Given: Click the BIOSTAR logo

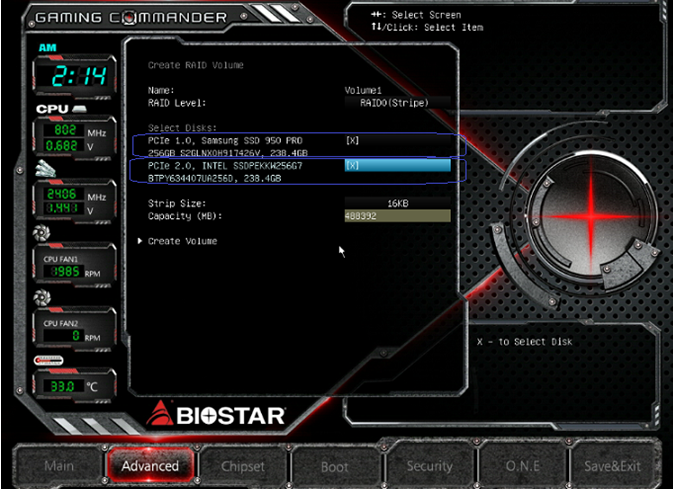Looking at the screenshot, I should (216, 414).
